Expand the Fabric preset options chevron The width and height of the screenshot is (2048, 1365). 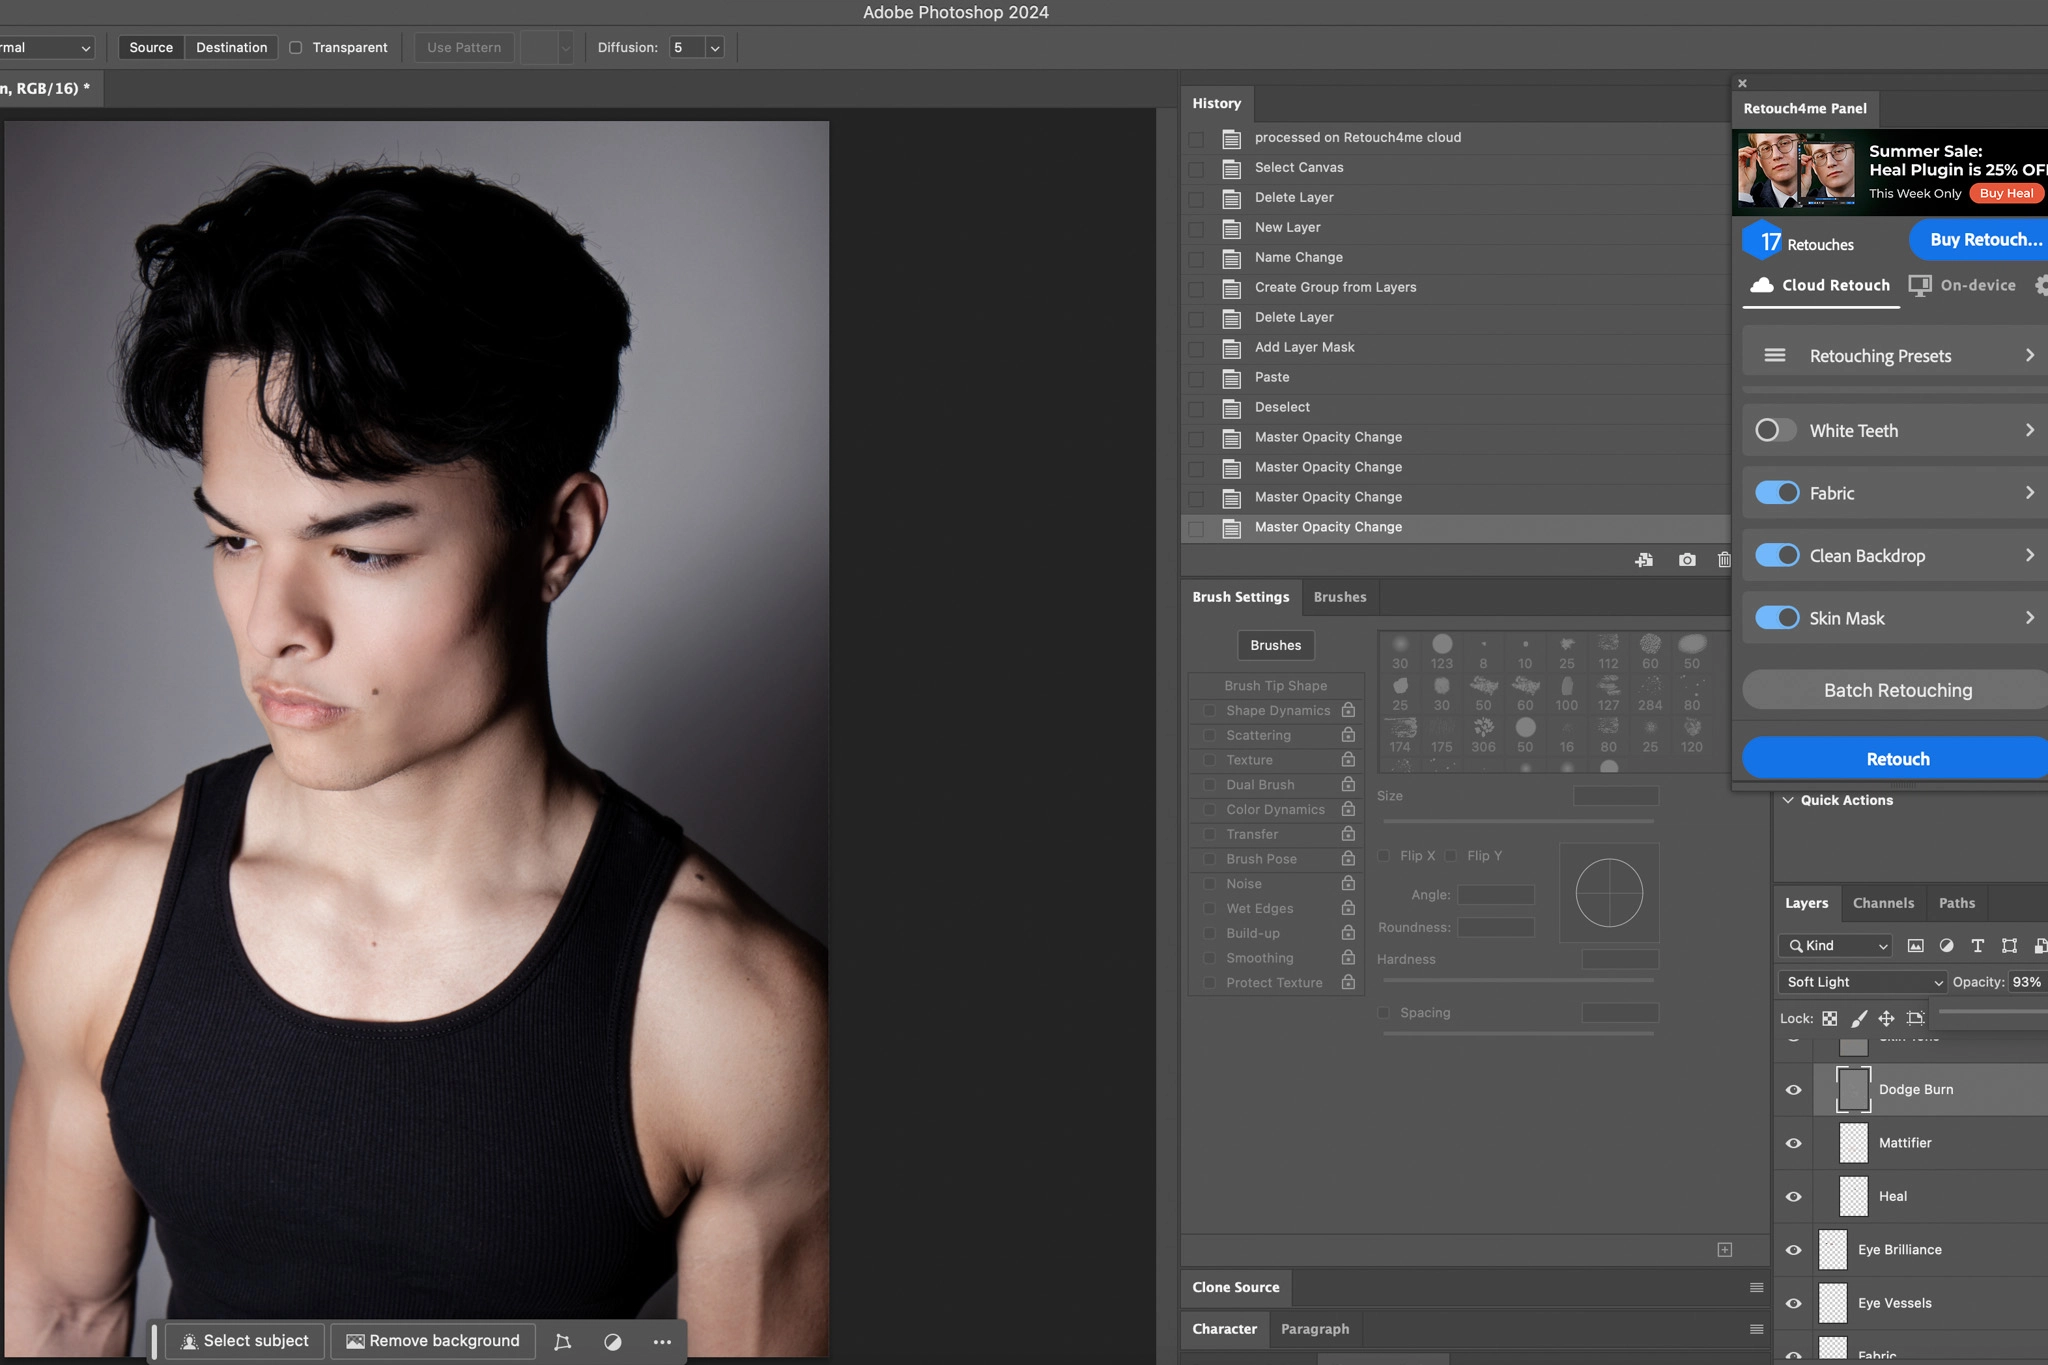coord(2030,492)
